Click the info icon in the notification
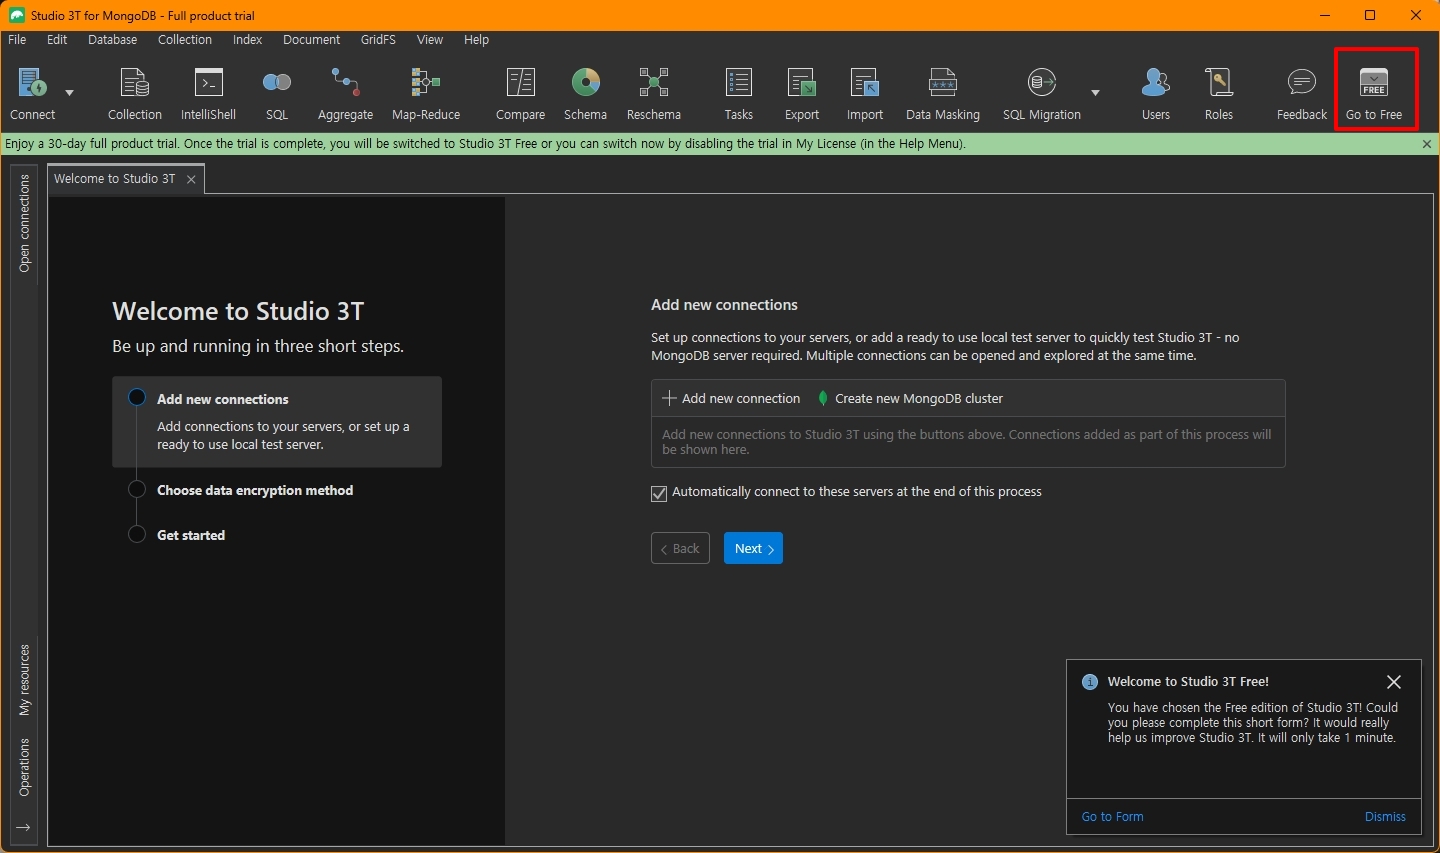This screenshot has height=853, width=1440. click(1090, 682)
